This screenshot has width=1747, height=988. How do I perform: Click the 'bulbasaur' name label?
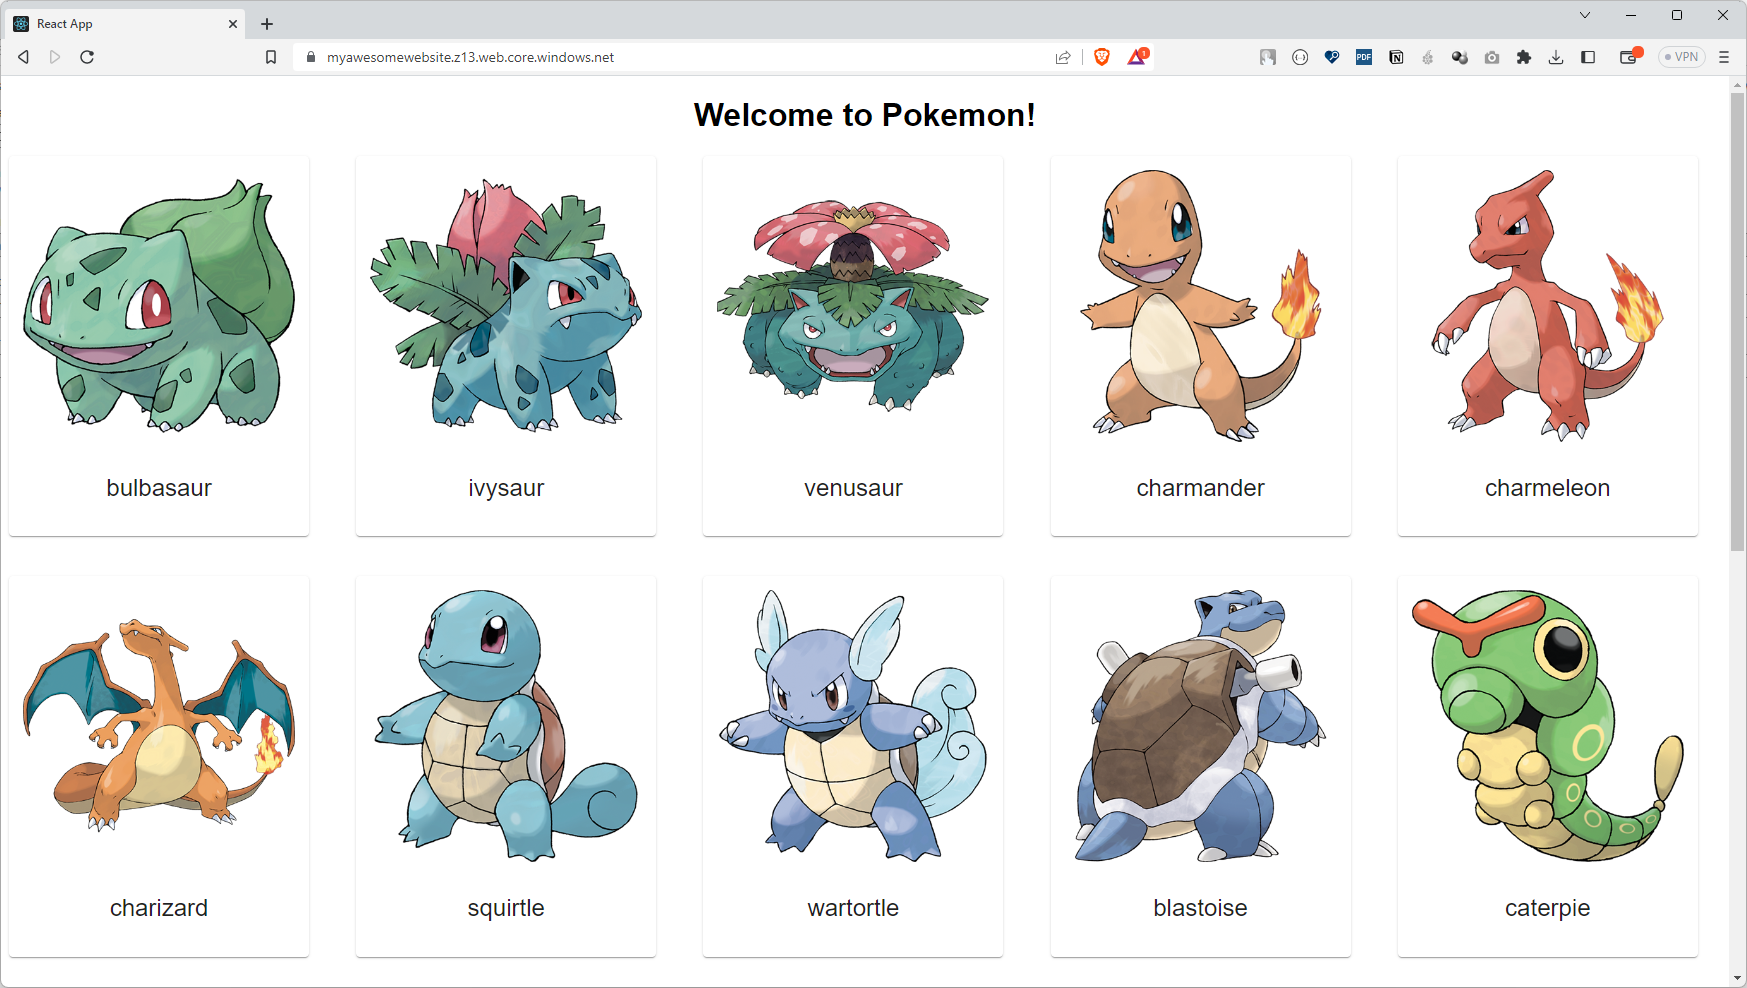tap(159, 488)
